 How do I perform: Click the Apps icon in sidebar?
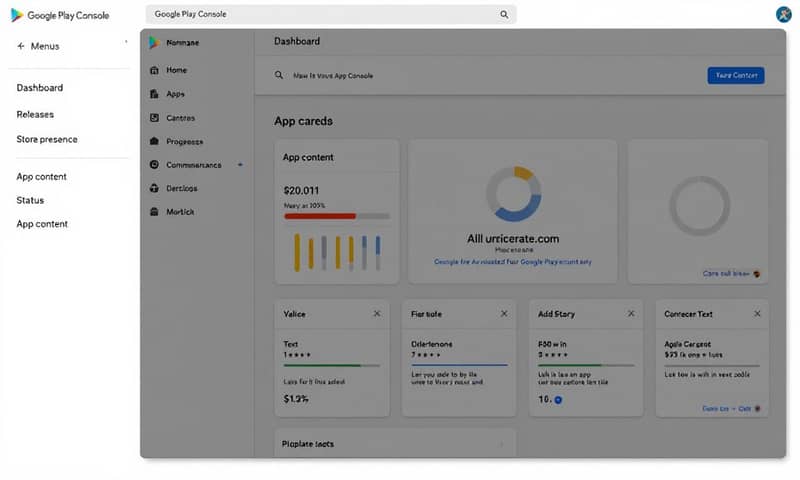154,94
